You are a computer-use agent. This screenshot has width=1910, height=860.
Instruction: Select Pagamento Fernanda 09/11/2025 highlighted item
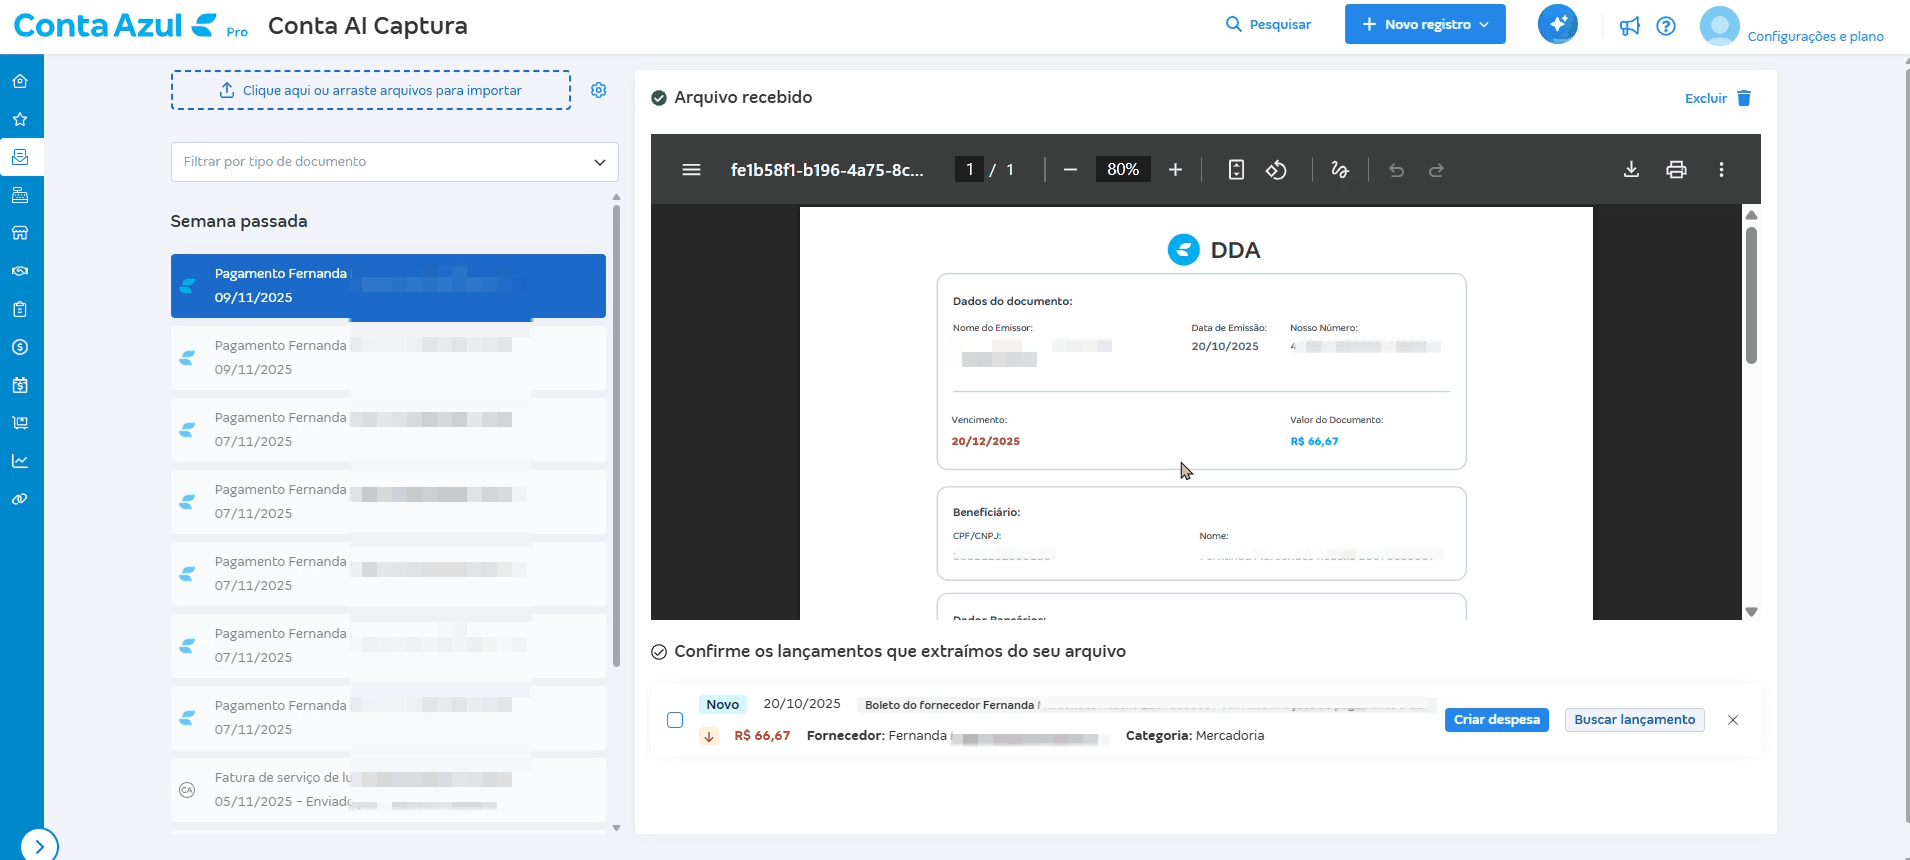tap(388, 286)
